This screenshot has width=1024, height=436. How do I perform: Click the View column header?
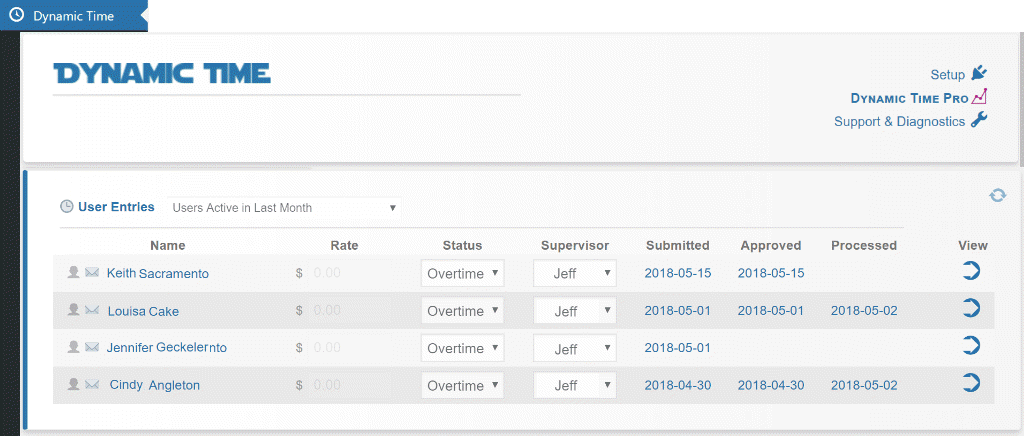click(x=973, y=245)
